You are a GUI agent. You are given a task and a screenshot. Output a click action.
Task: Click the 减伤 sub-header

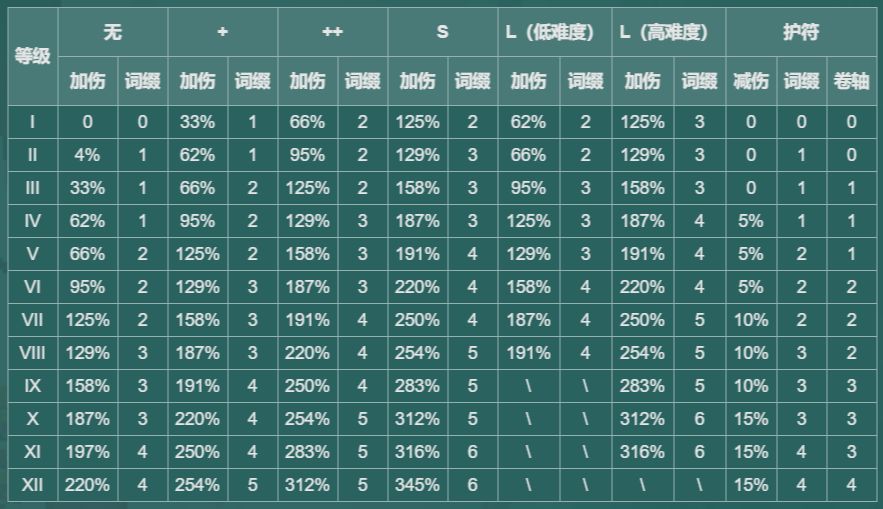pyautogui.click(x=751, y=81)
